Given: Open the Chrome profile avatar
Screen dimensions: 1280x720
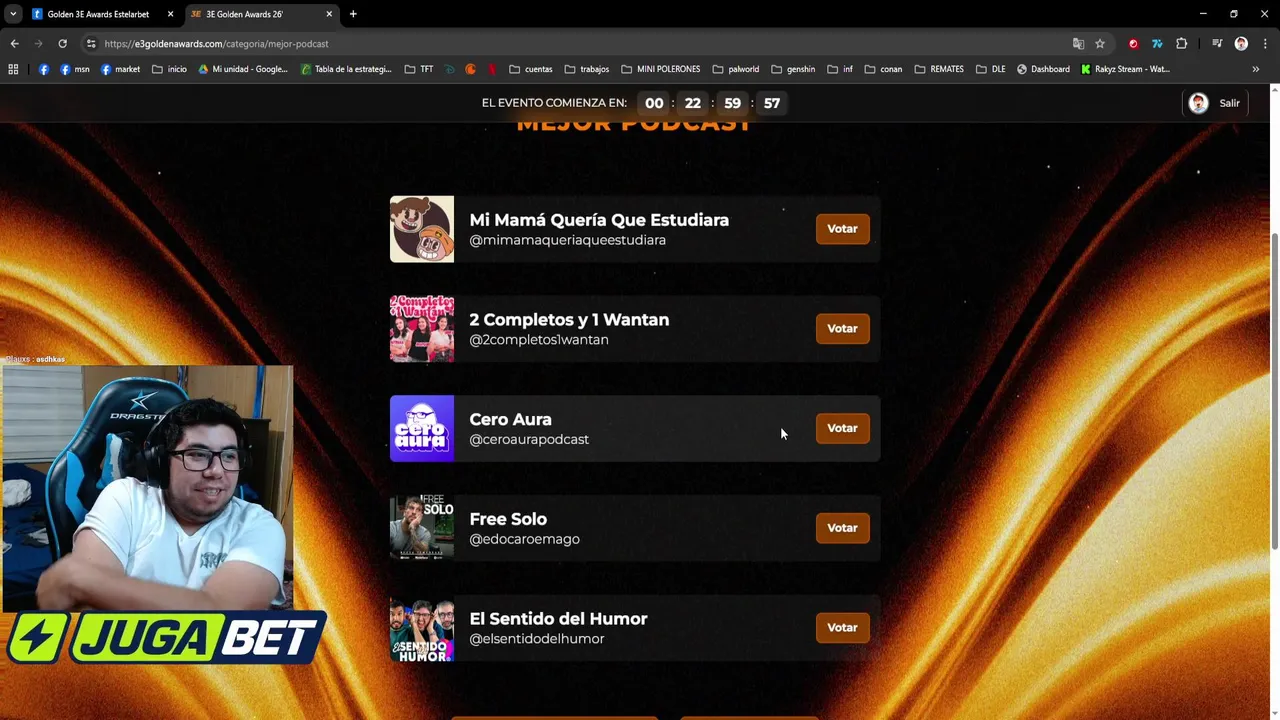Looking at the screenshot, I should [1241, 44].
